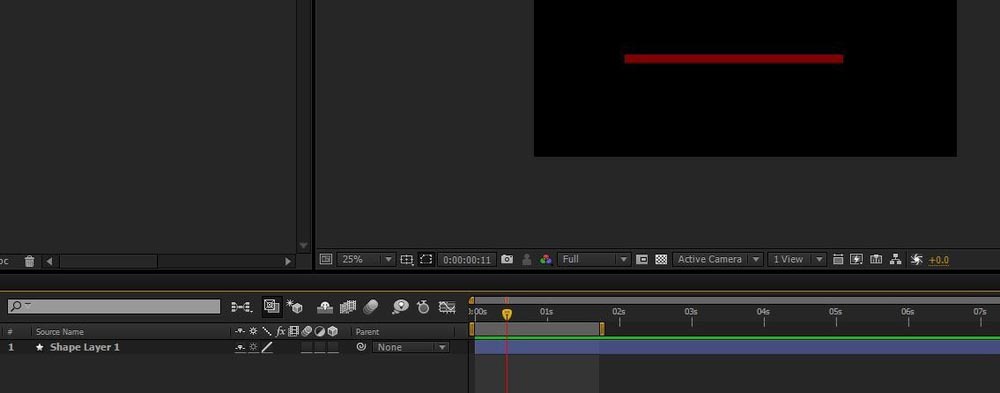The height and width of the screenshot is (393, 1000).
Task: Toggle Auto-keyframe stopwatch icon
Action: click(423, 307)
